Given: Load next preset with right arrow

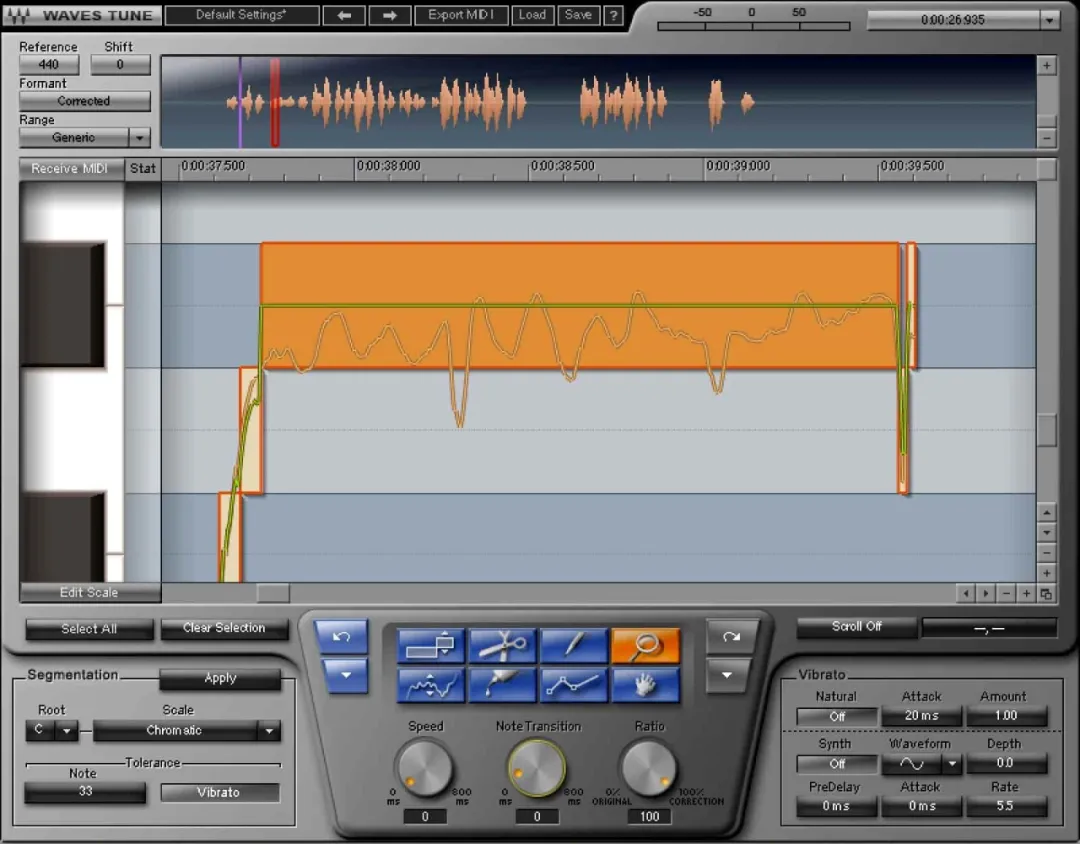Looking at the screenshot, I should coord(390,15).
